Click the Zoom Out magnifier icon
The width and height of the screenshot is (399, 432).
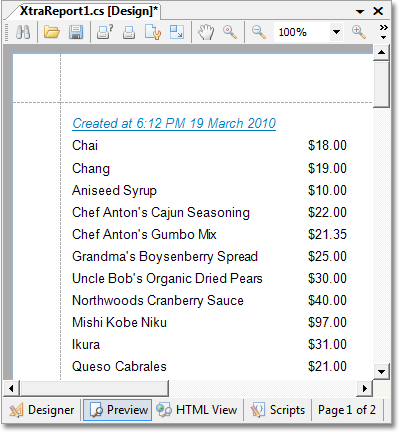(259, 32)
